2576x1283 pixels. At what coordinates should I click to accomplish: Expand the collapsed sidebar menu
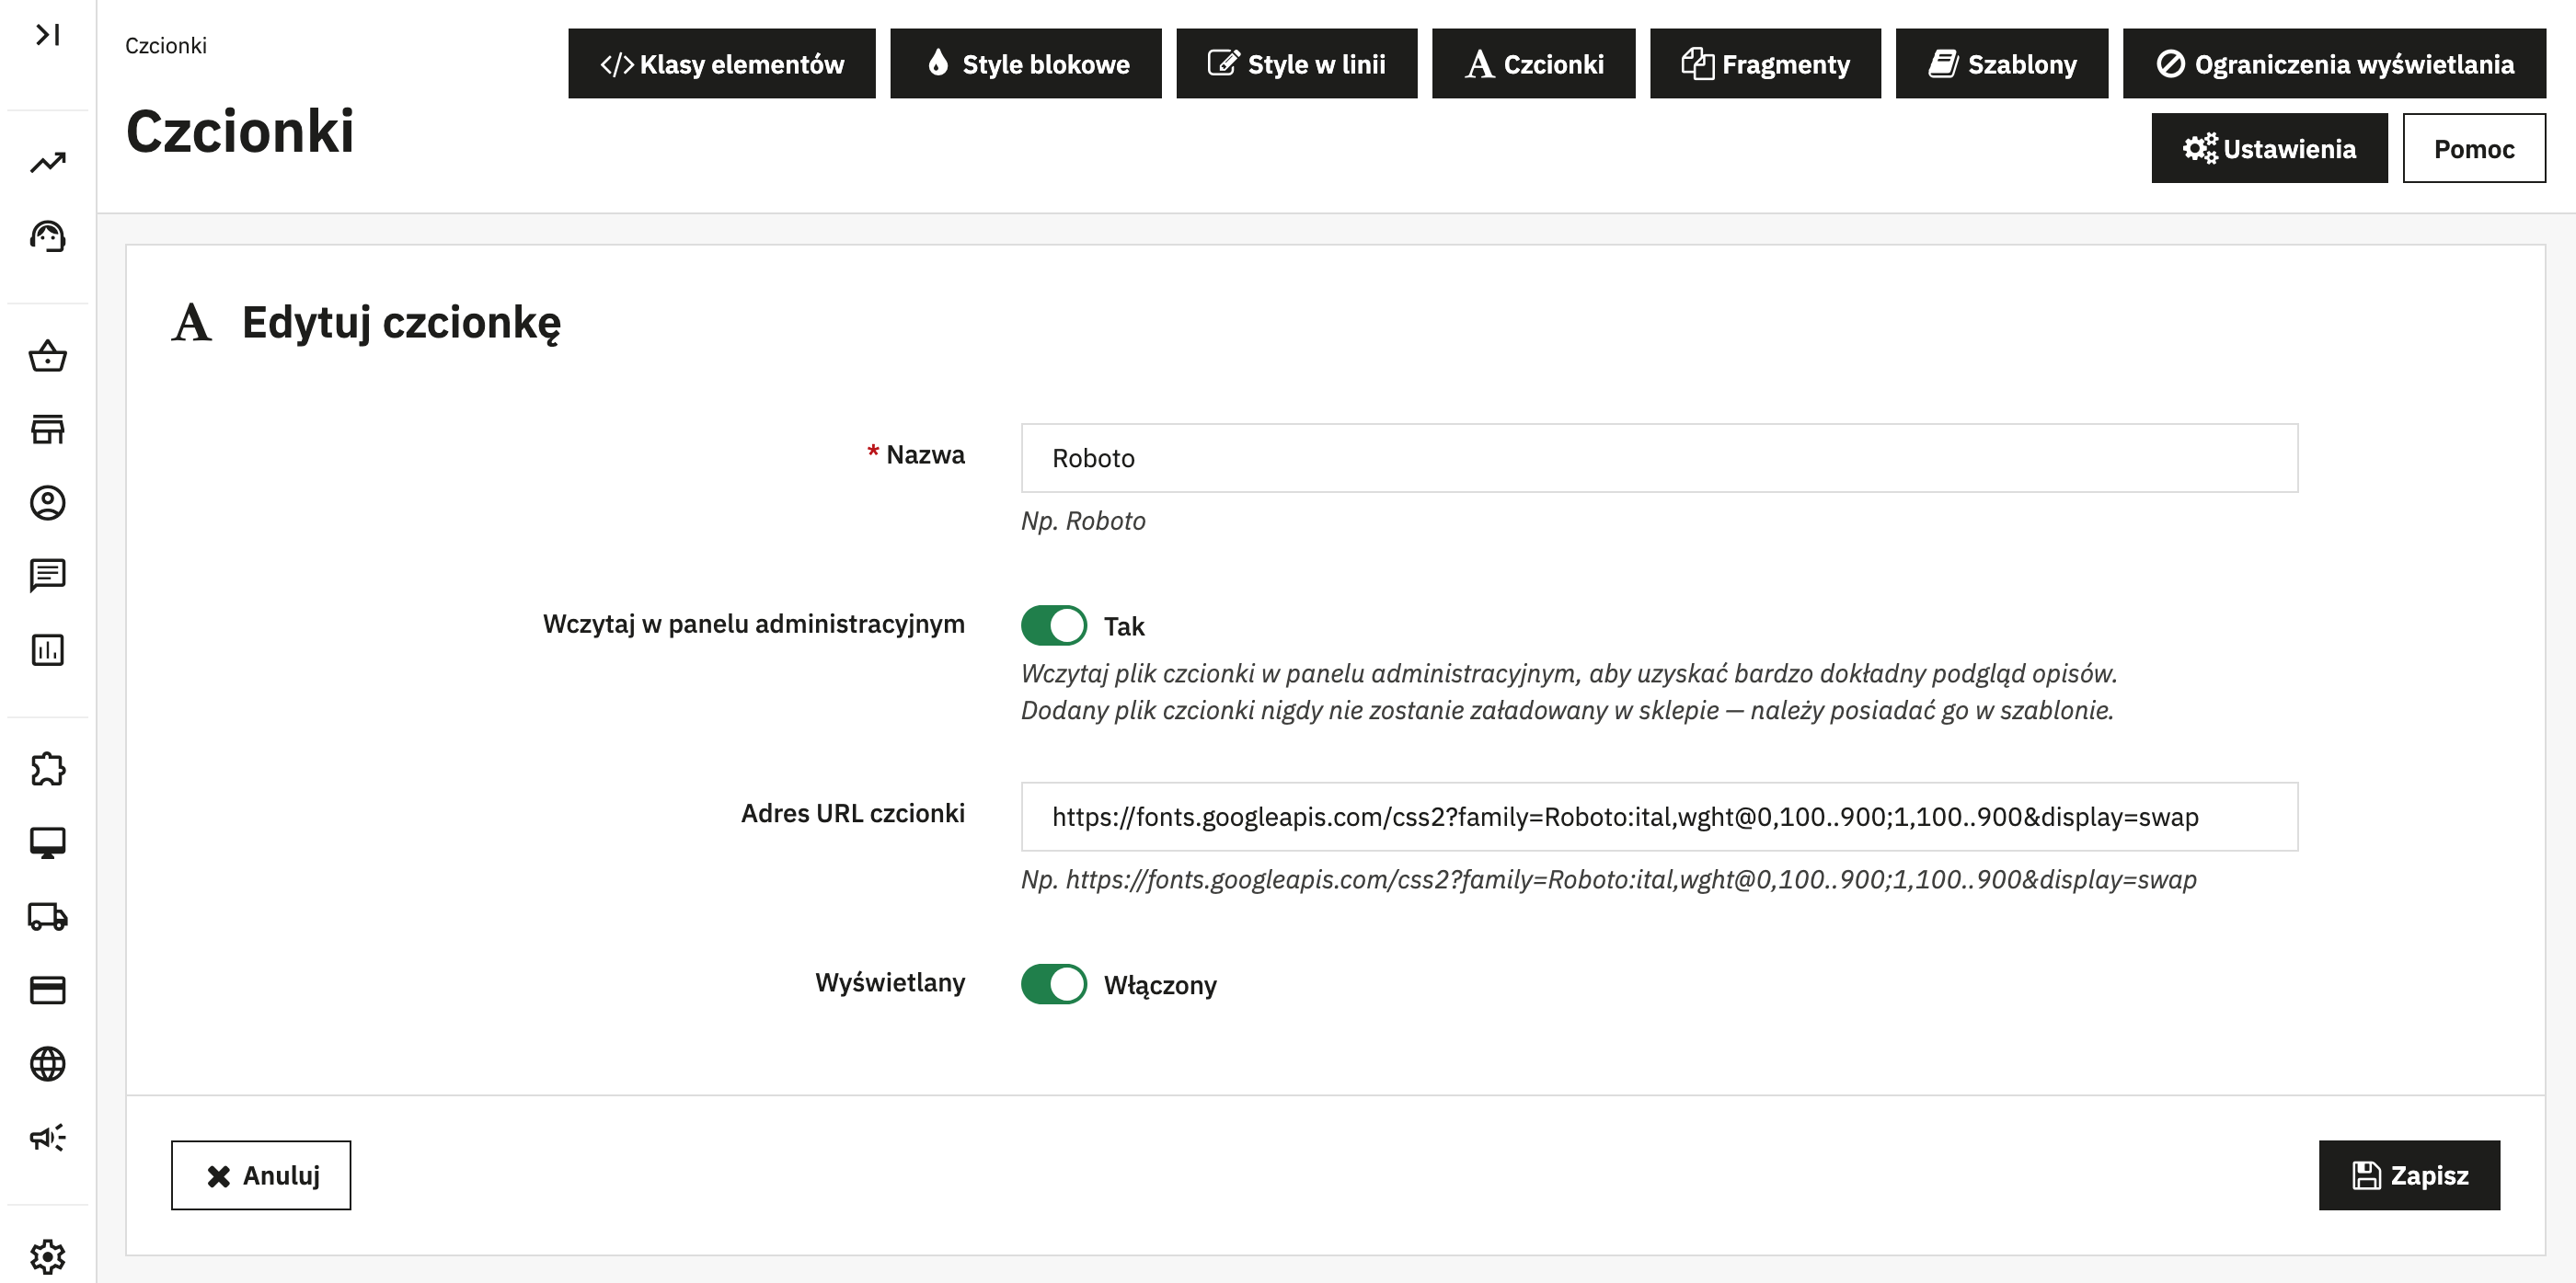coord(47,35)
